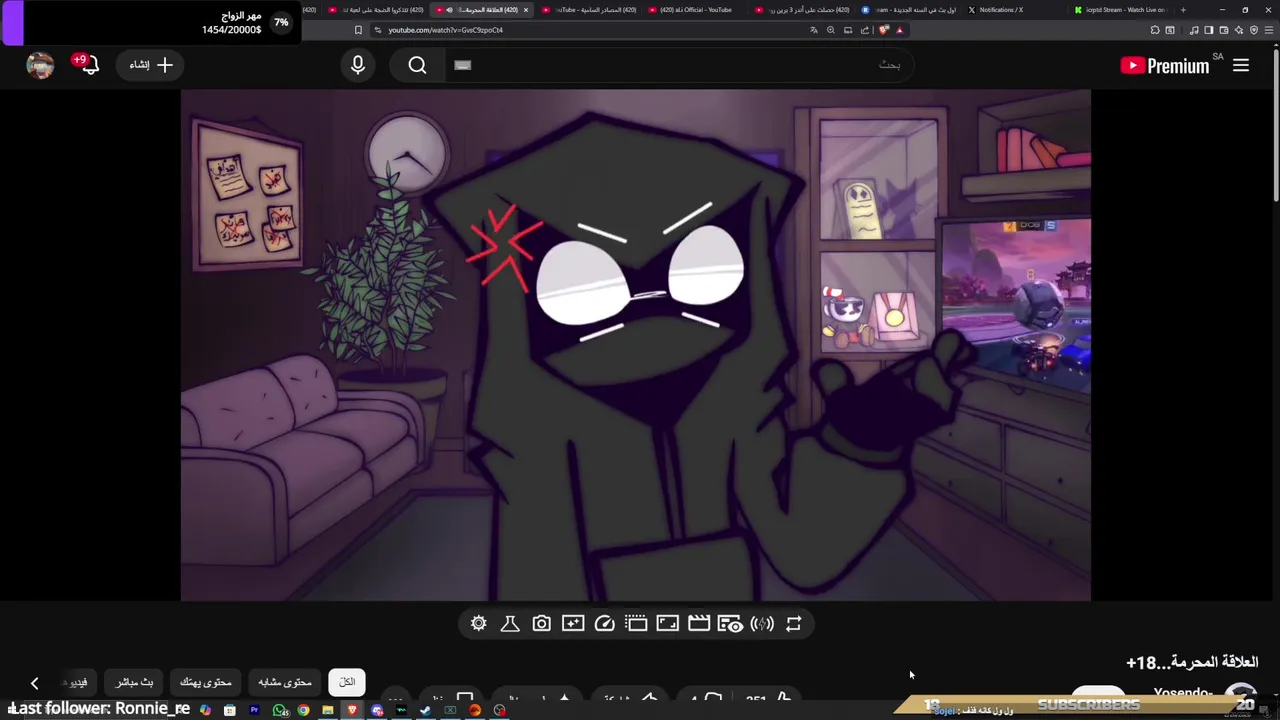Select the partly hidden 'فيديو' filter chip

coord(78,682)
